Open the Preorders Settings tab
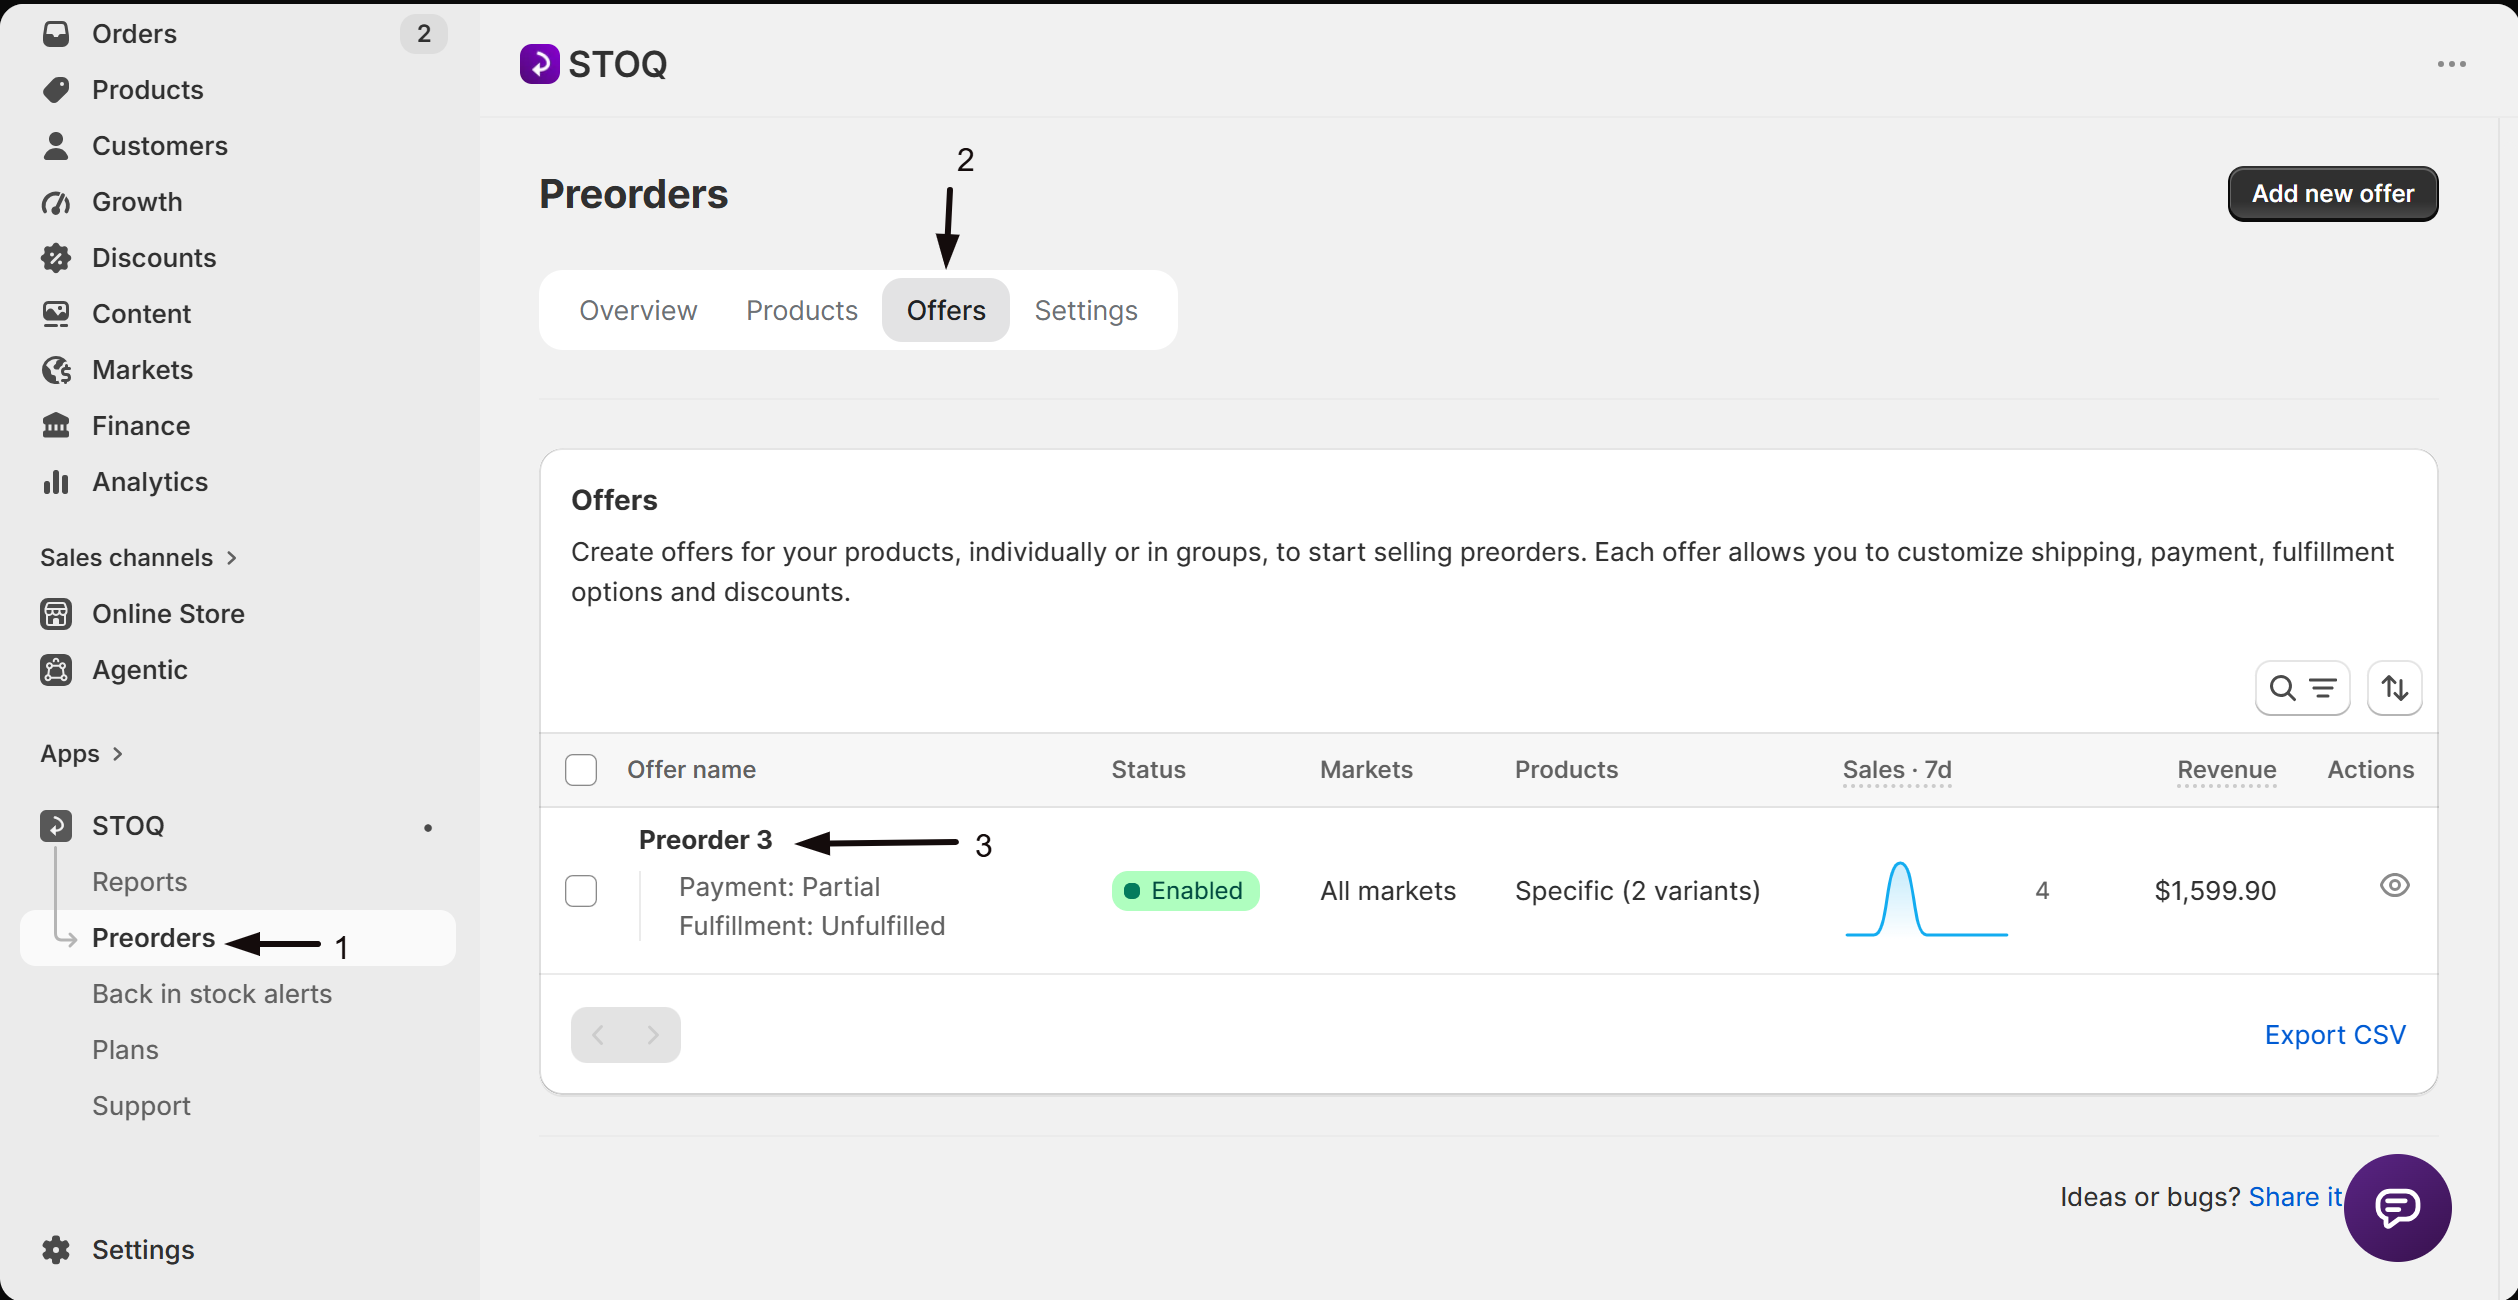The height and width of the screenshot is (1300, 2518). coord(1086,310)
